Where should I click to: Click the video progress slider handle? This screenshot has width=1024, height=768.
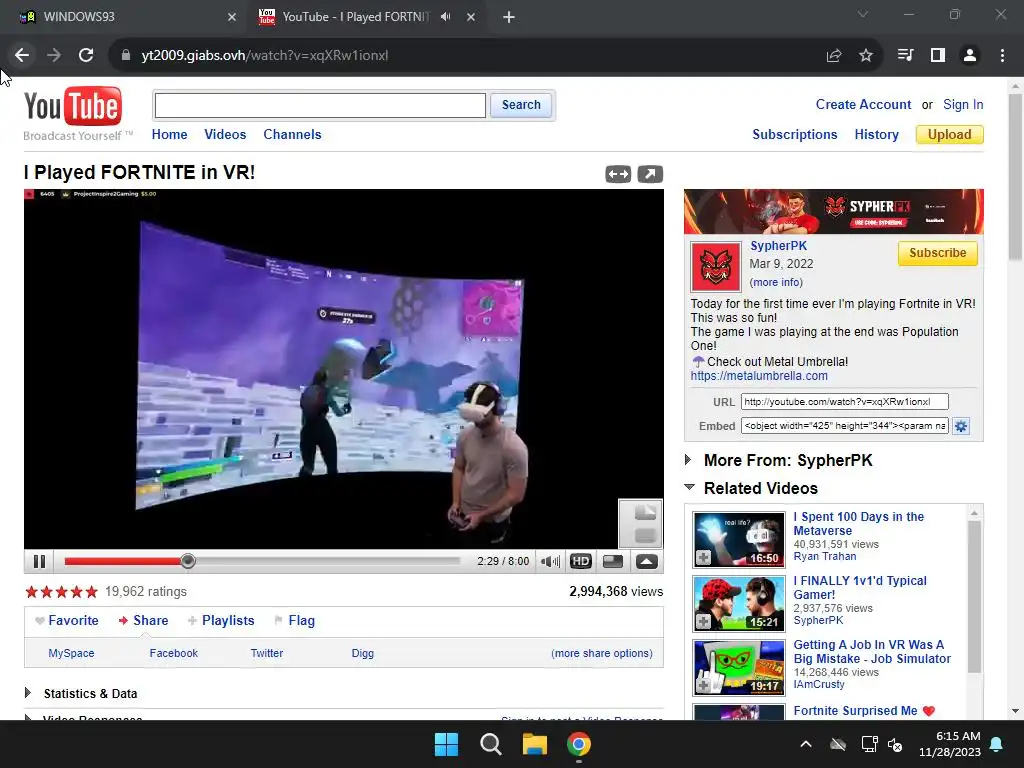(188, 561)
